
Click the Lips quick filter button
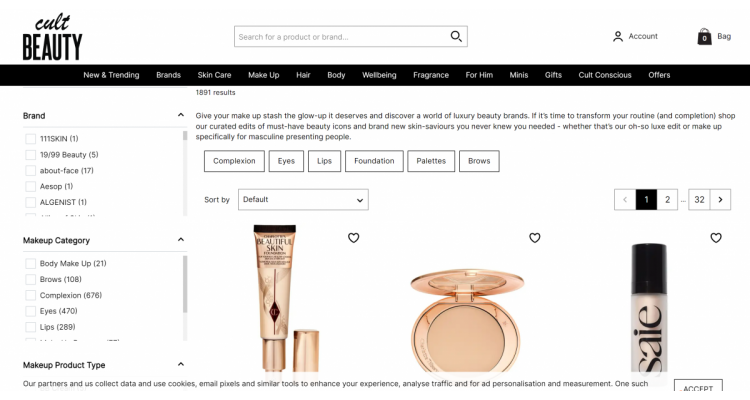coord(324,161)
